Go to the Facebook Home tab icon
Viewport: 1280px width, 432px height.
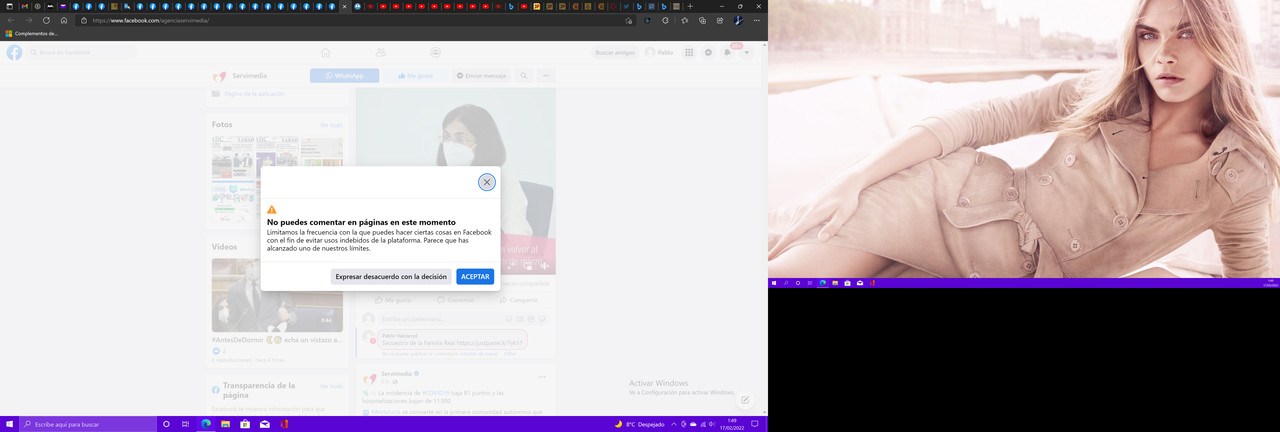tap(325, 52)
